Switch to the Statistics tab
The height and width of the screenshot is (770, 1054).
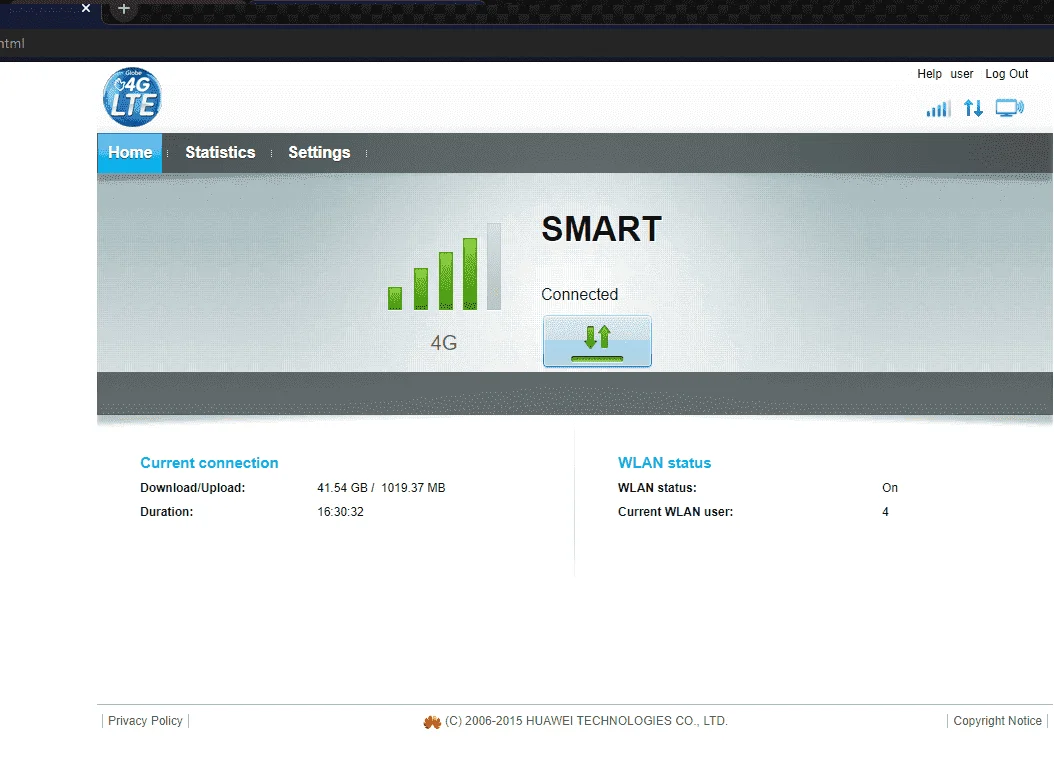(x=220, y=153)
